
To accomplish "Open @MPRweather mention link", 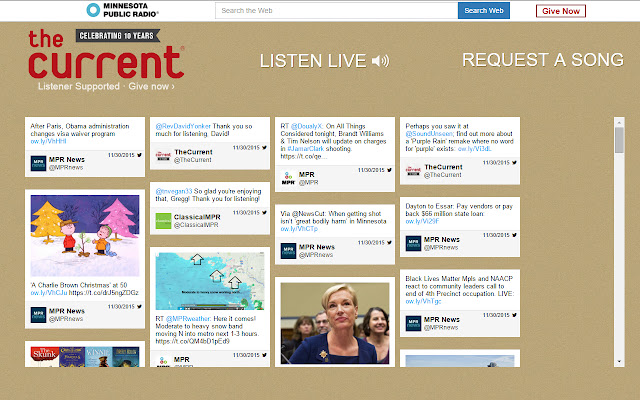I will pyautogui.click(x=188, y=318).
